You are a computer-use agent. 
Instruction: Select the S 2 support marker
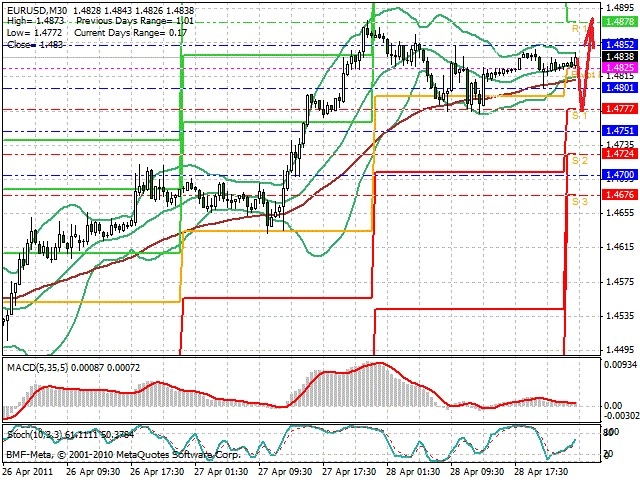click(x=580, y=160)
